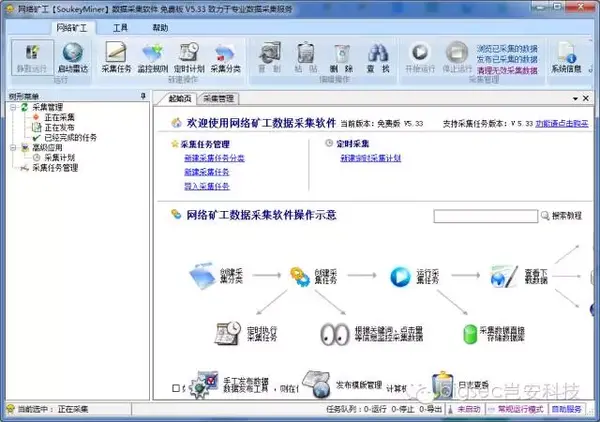Viewport: 600px width, 422px height.
Task: Pin the 树形菜单 panel with pushpin
Action: [x=143, y=96]
